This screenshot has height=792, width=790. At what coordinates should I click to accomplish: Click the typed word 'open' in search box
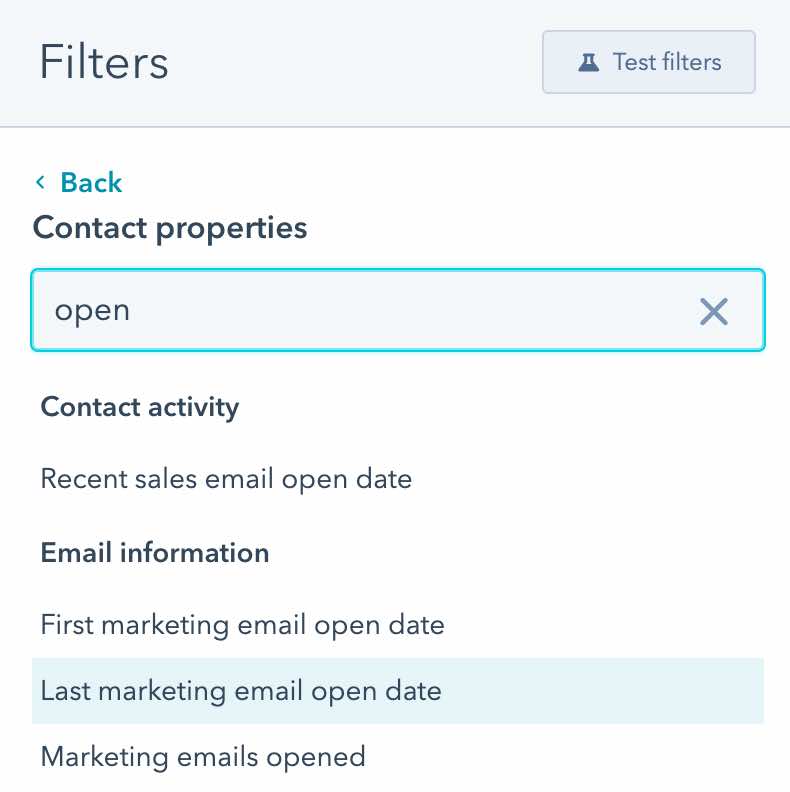pos(92,311)
